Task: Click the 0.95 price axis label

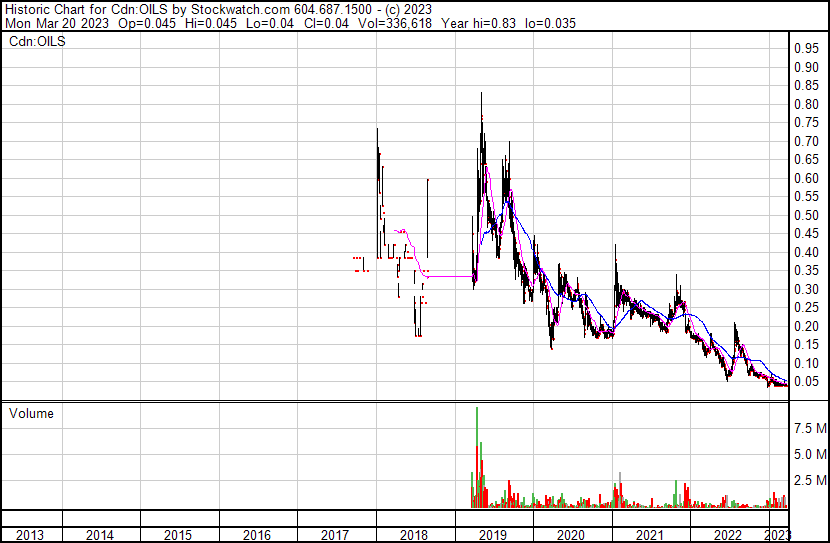Action: pyautogui.click(x=806, y=49)
